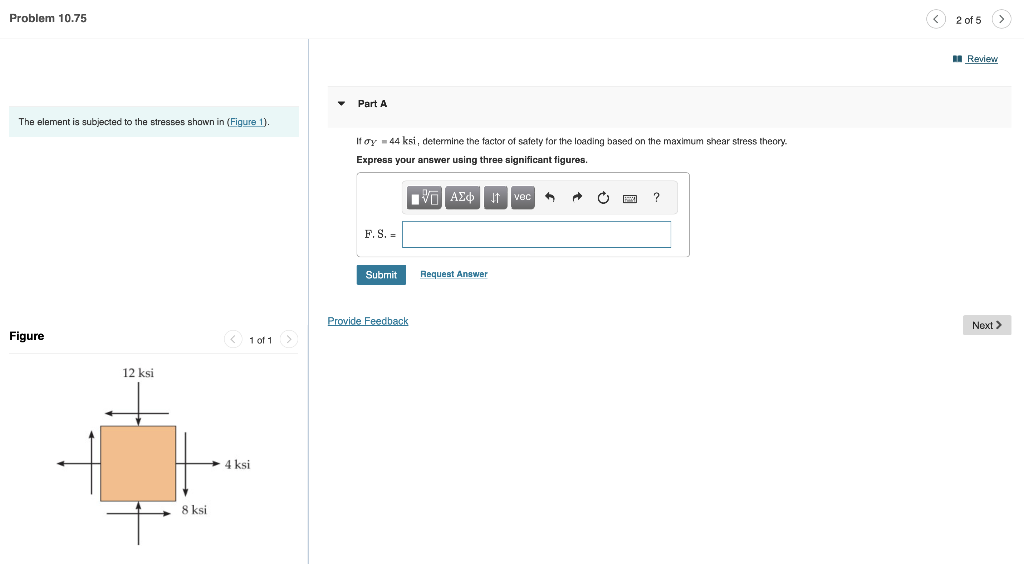This screenshot has width=1024, height=564.
Task: Click the '8 ksi' label in figure
Action: [194, 510]
